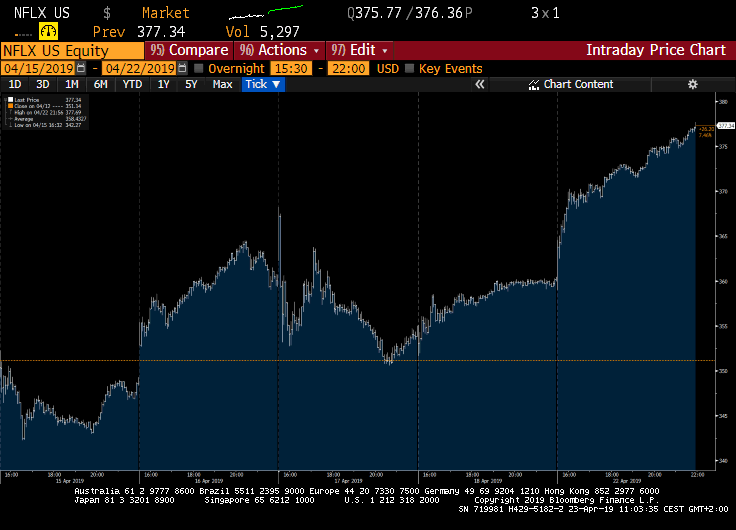The image size is (736, 530).
Task: Click the 22:00 last x-axis tick
Action: tap(698, 475)
